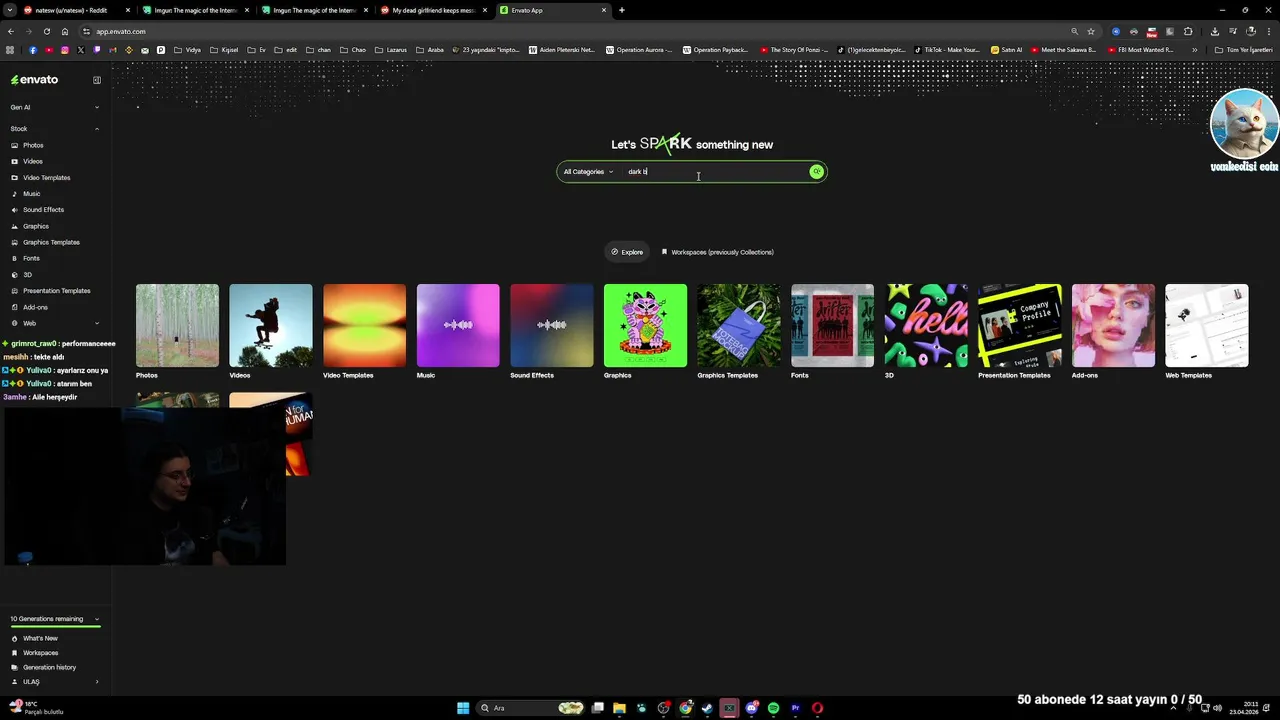Viewport: 1280px width, 720px height.
Task: Open What's New in the sidebar
Action: 34,638
